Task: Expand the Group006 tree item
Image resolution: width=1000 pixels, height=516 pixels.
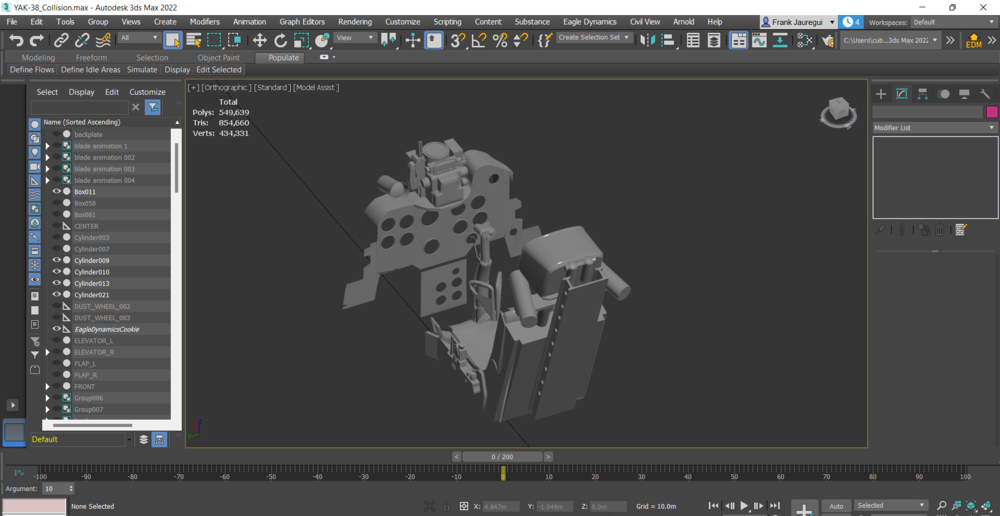Action: [x=47, y=398]
